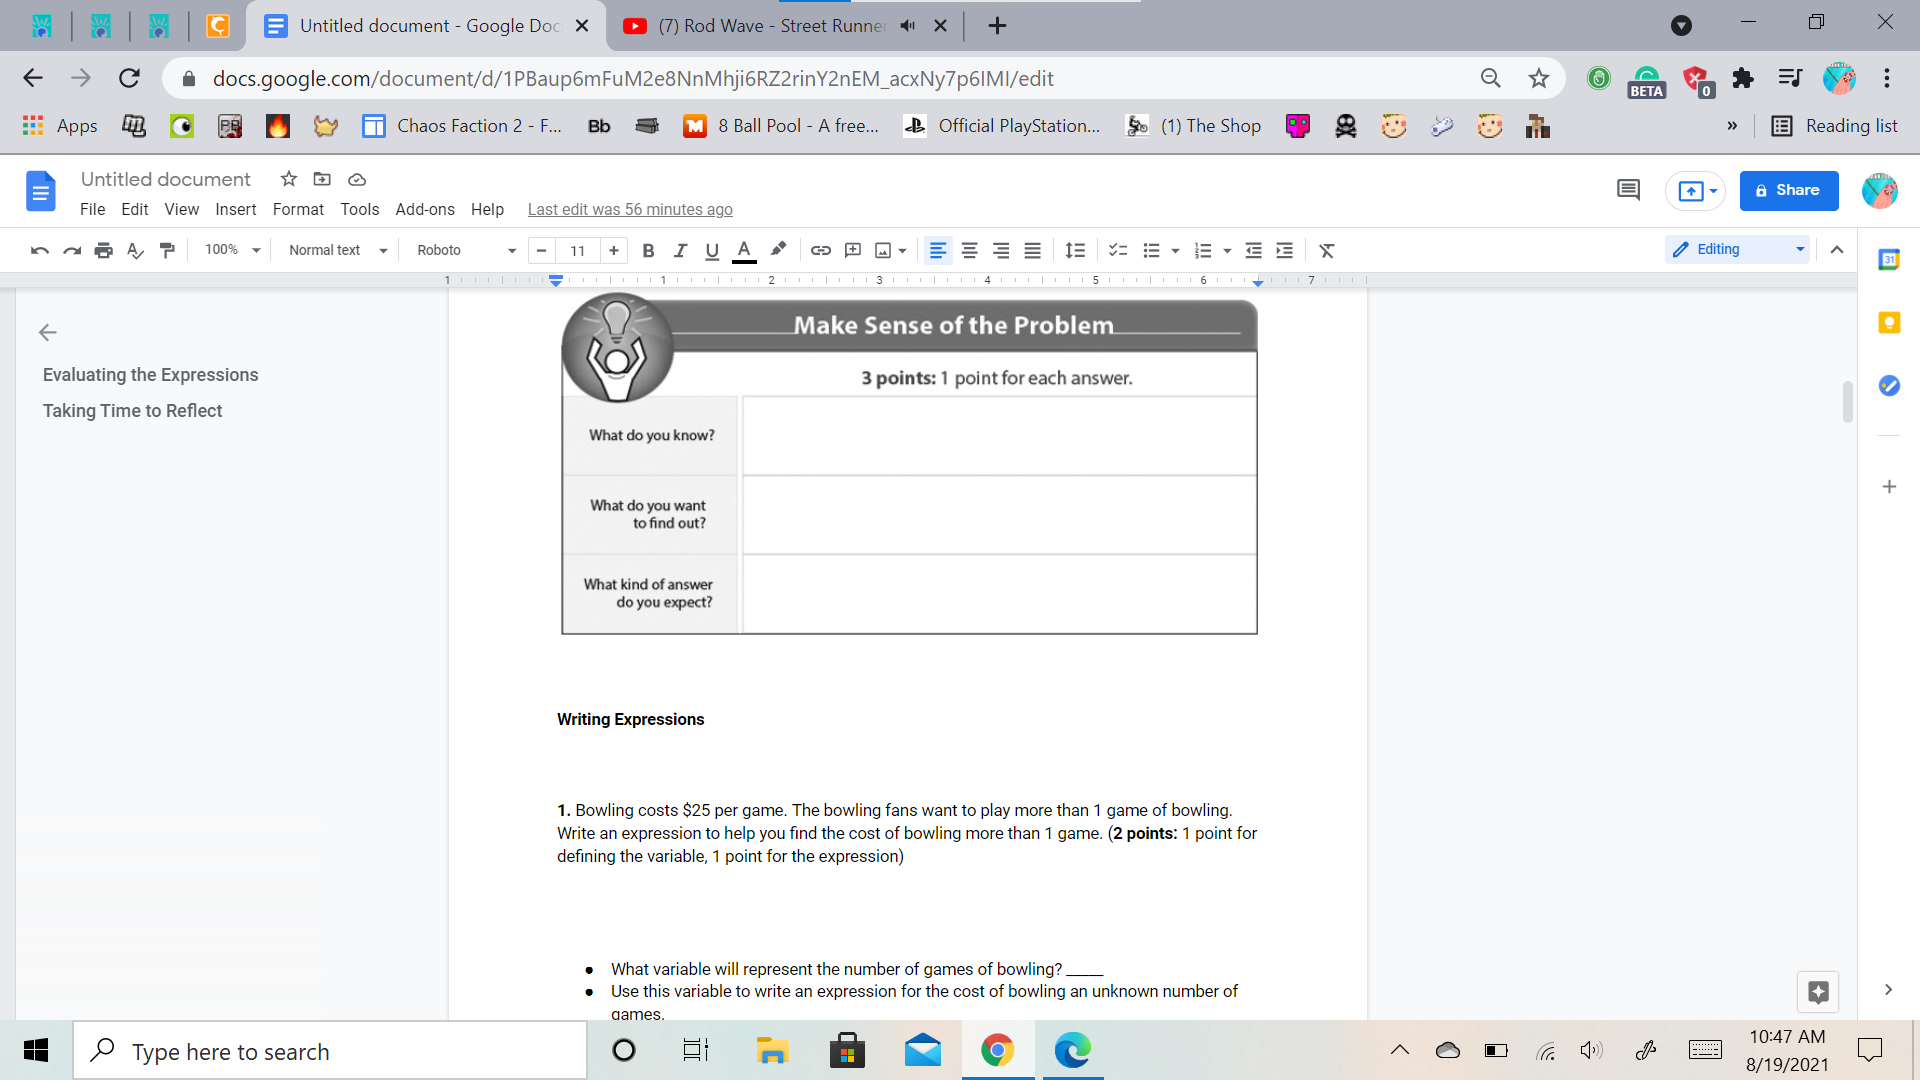
Task: Toggle italic formatting
Action: tap(680, 250)
